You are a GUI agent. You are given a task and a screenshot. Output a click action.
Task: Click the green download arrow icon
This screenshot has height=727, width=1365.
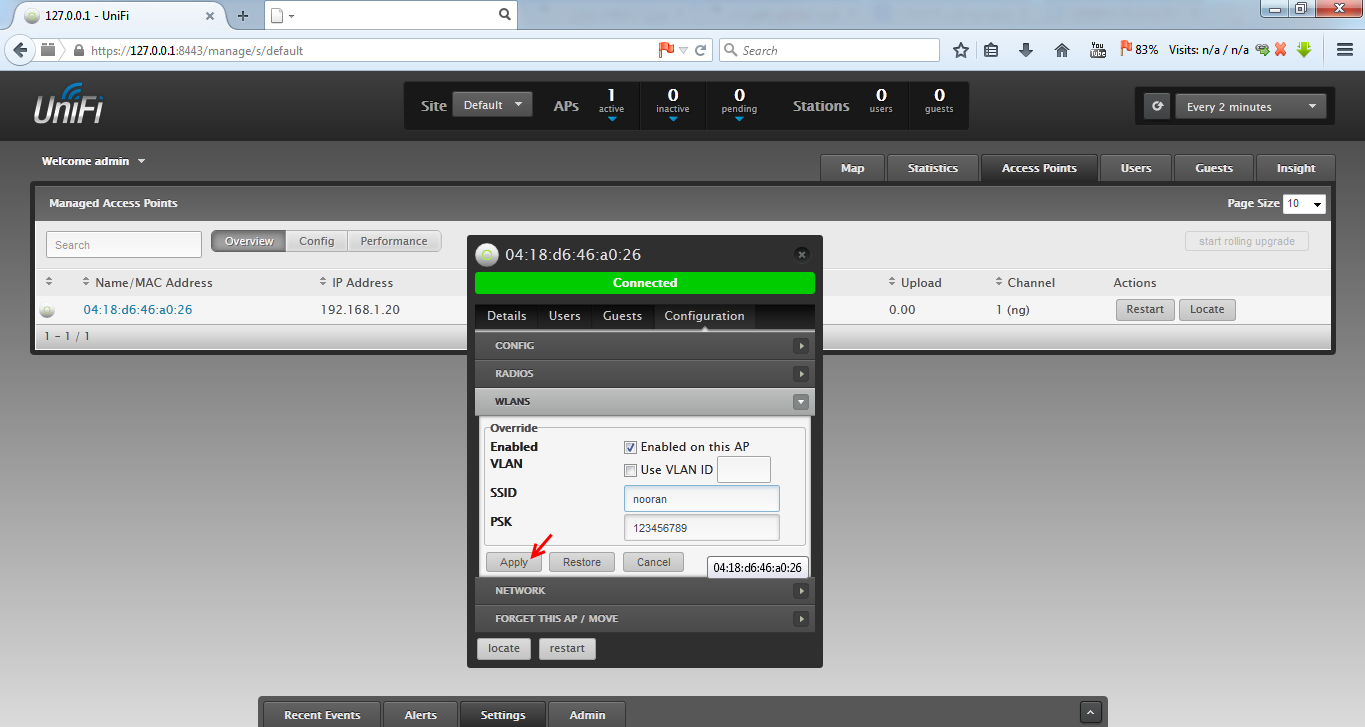pyautogui.click(x=1304, y=50)
